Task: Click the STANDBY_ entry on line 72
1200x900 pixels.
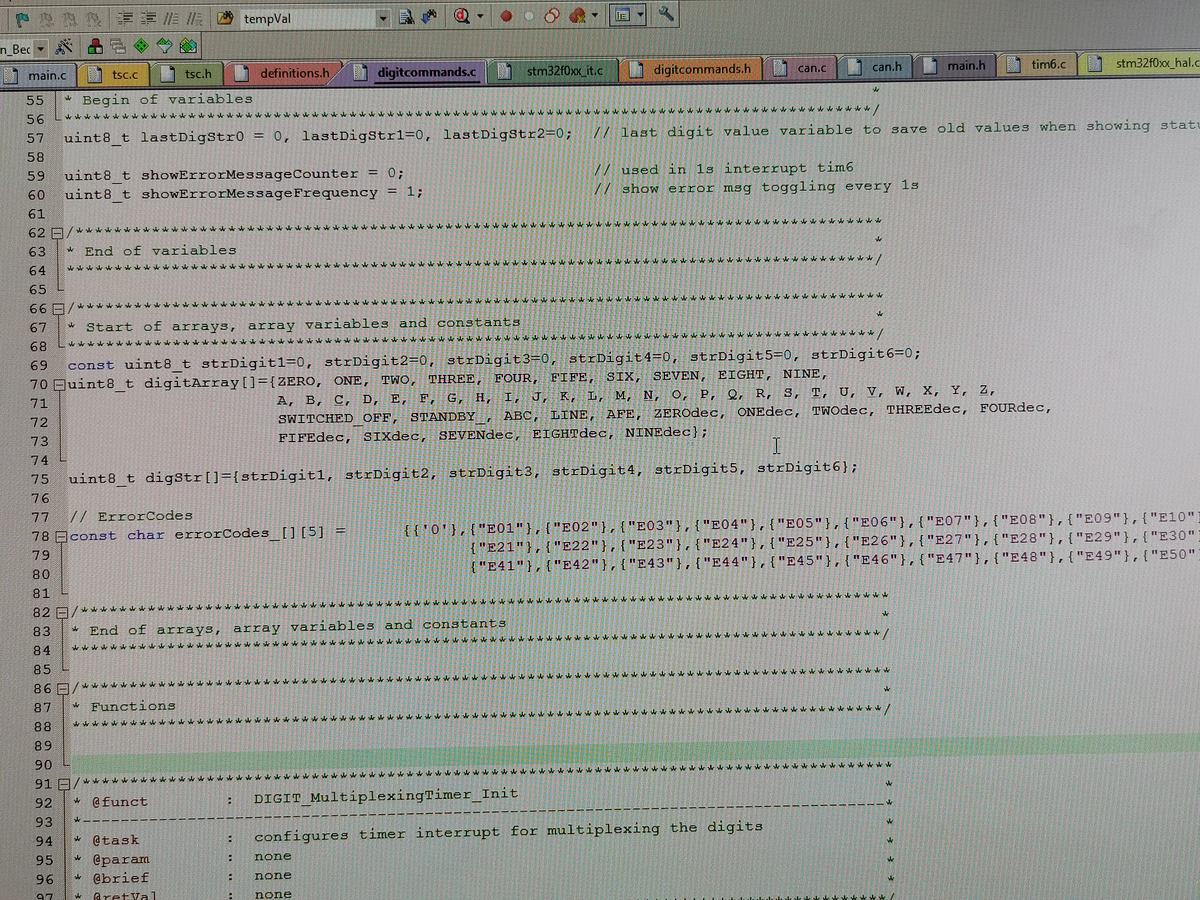Action: (450, 416)
